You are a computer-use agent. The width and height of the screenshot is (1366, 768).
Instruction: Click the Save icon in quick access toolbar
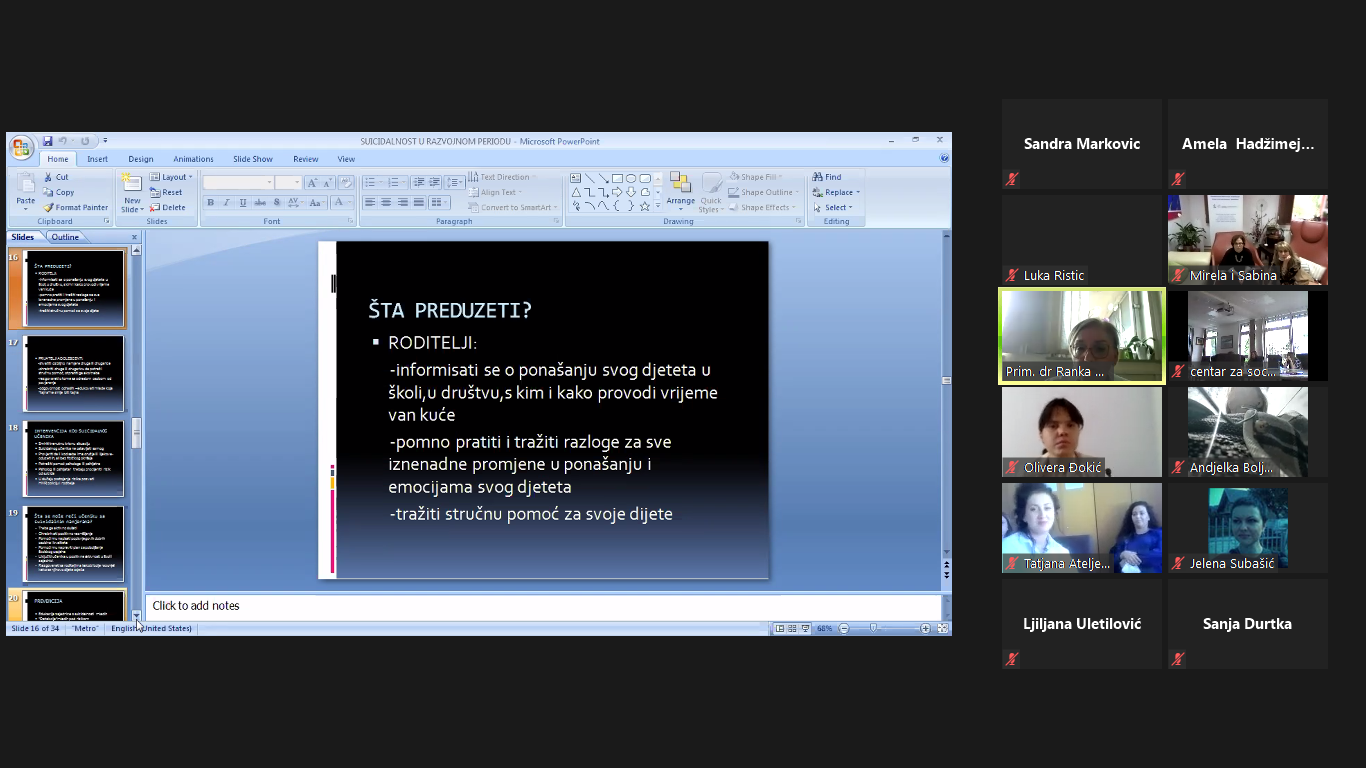(47, 141)
